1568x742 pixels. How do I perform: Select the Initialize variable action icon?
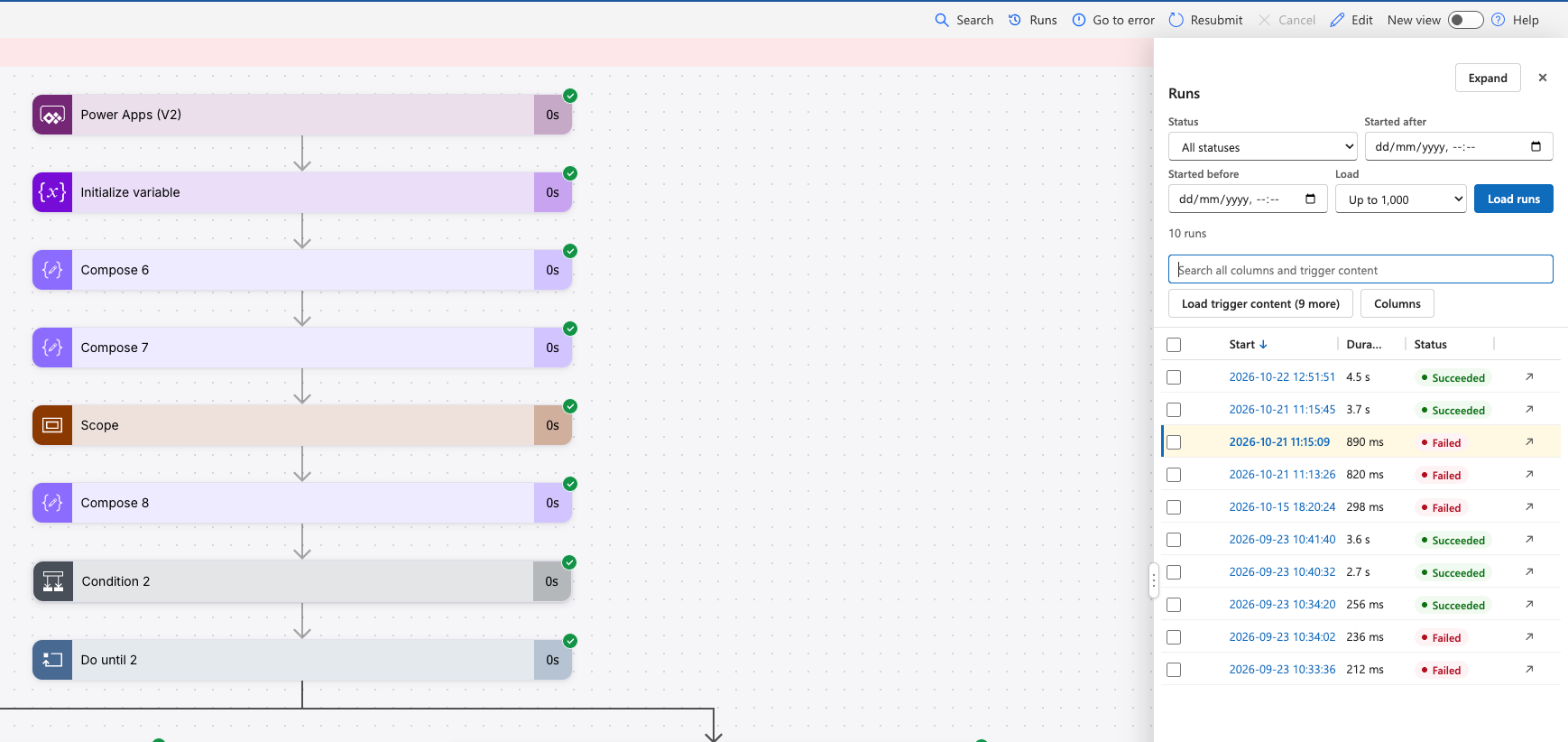[x=52, y=192]
